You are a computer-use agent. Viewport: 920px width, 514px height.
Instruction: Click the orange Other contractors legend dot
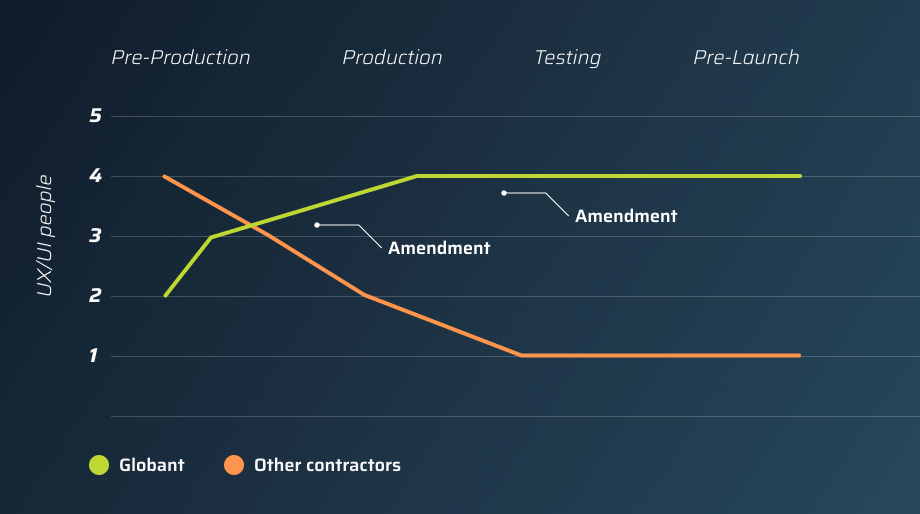tap(234, 465)
